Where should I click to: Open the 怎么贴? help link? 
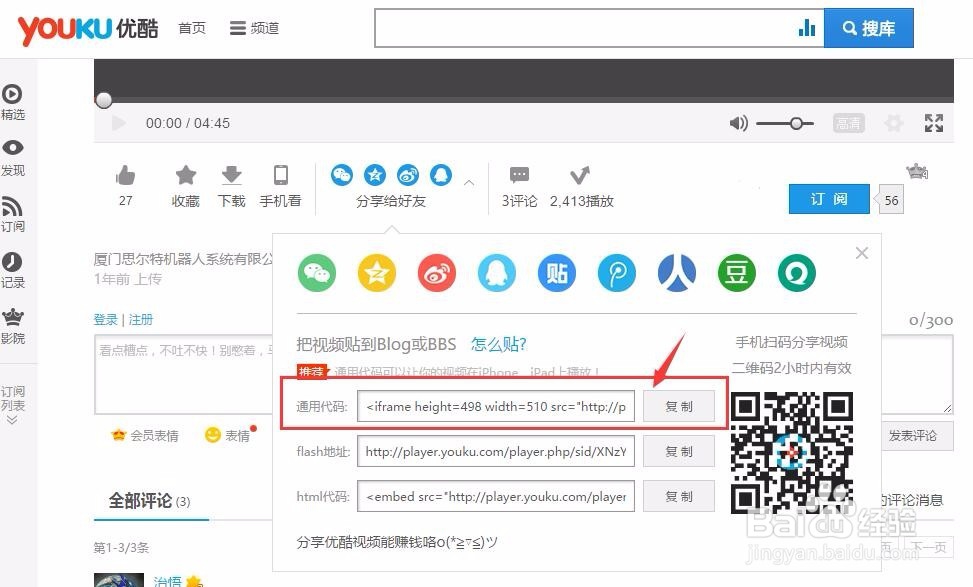click(x=499, y=344)
